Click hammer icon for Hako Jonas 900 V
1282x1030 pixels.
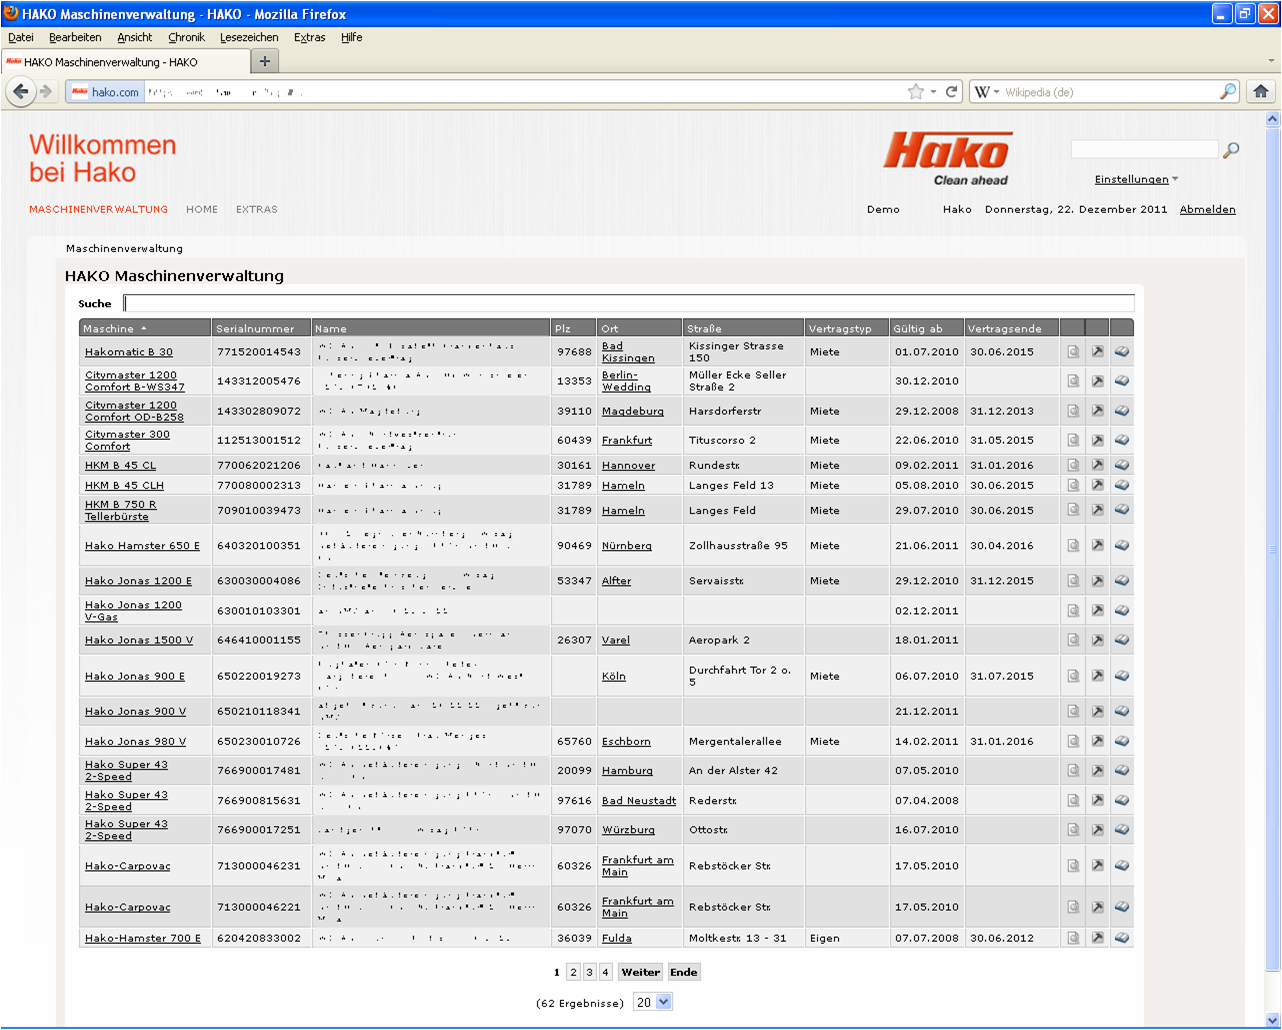[1097, 711]
